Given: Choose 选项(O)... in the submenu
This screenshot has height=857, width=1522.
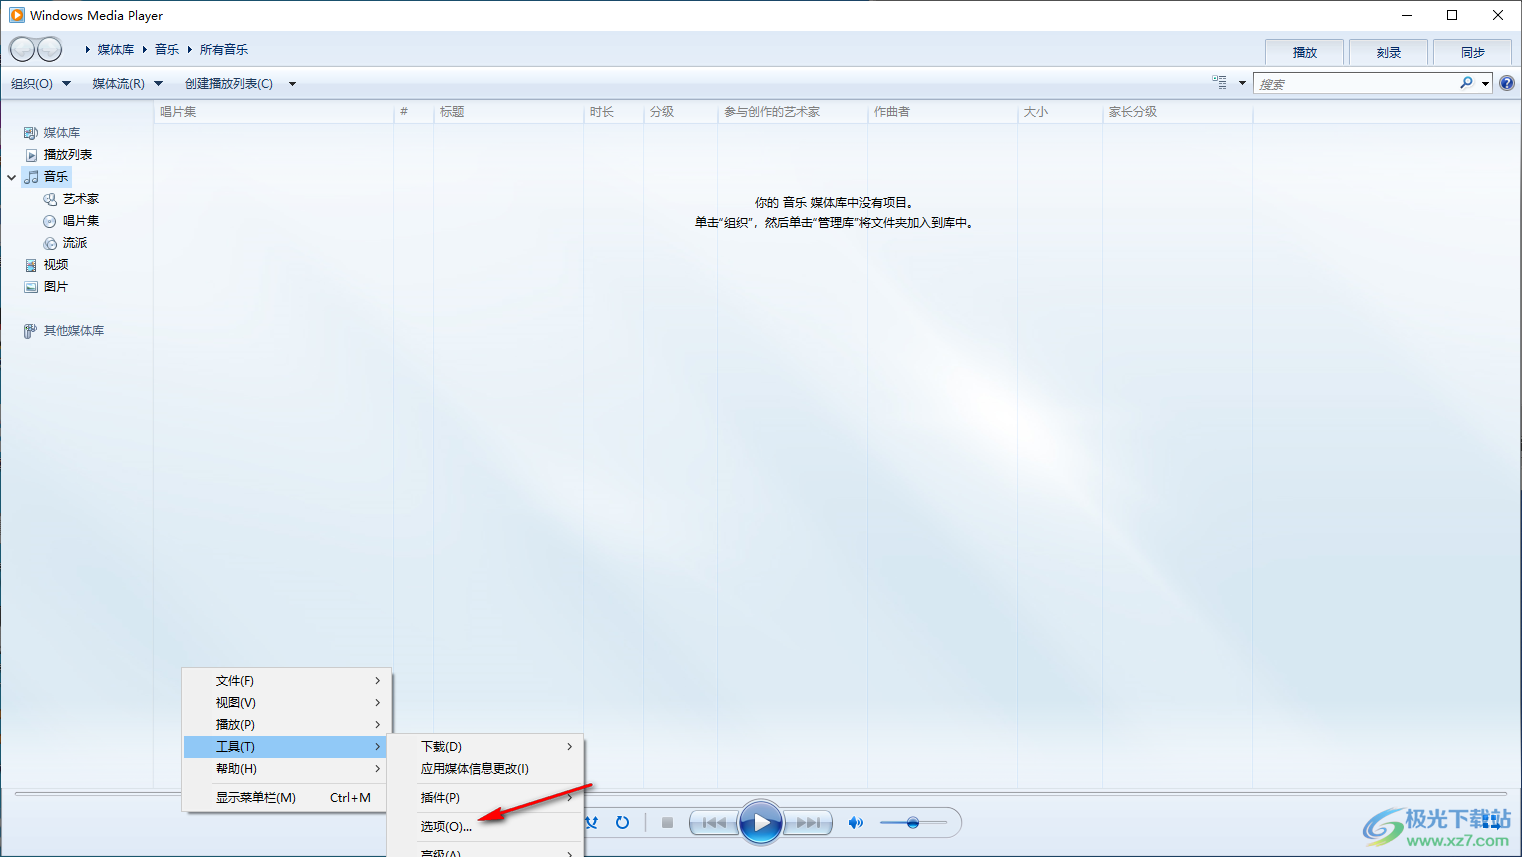Looking at the screenshot, I should [x=485, y=827].
